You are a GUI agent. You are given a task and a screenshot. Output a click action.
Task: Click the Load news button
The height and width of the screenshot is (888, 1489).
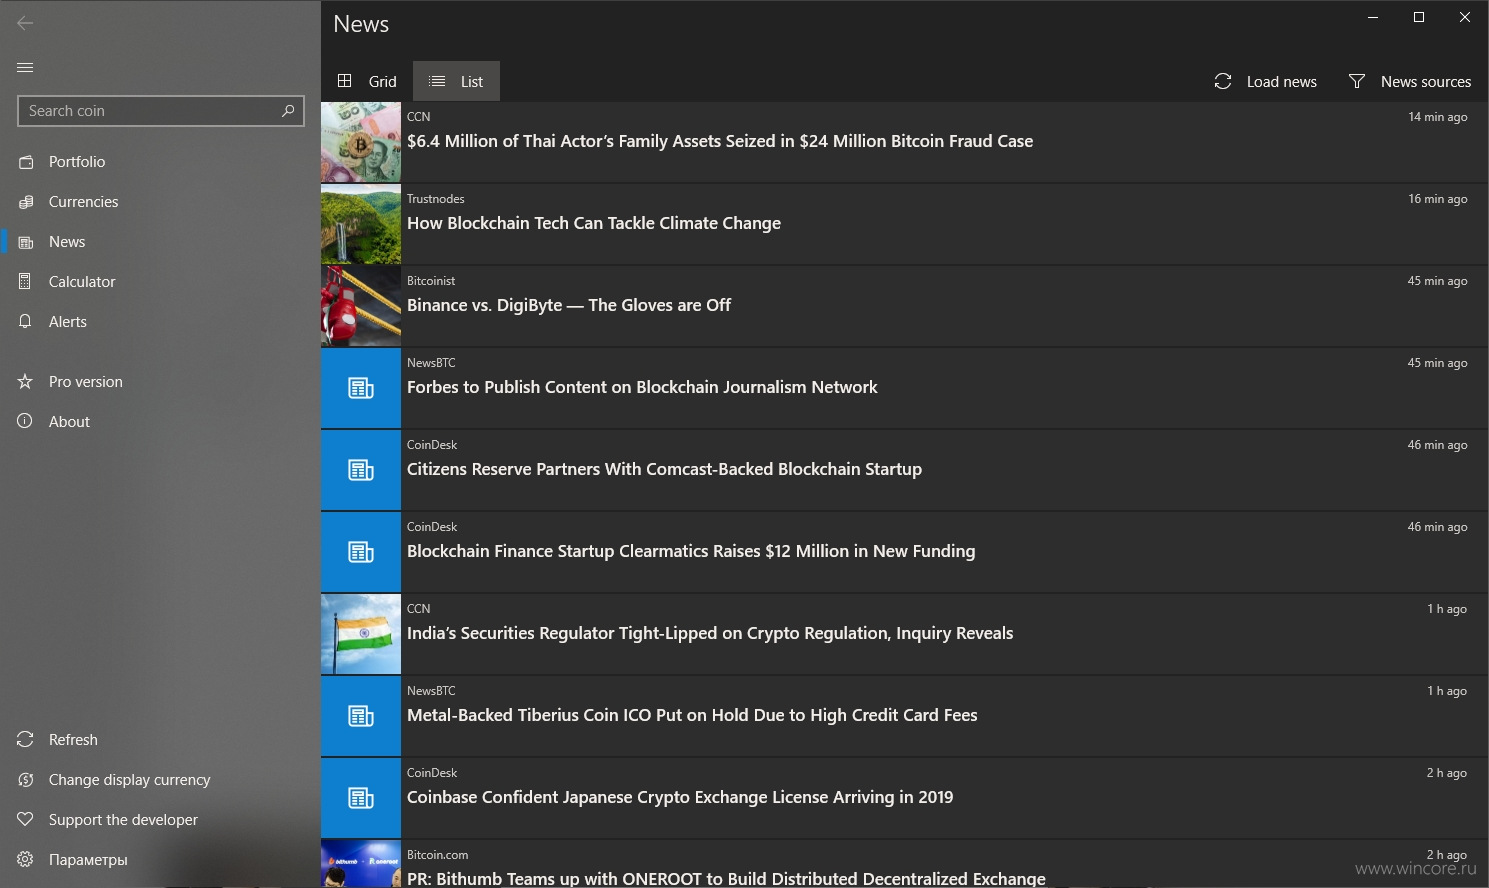[1265, 81]
